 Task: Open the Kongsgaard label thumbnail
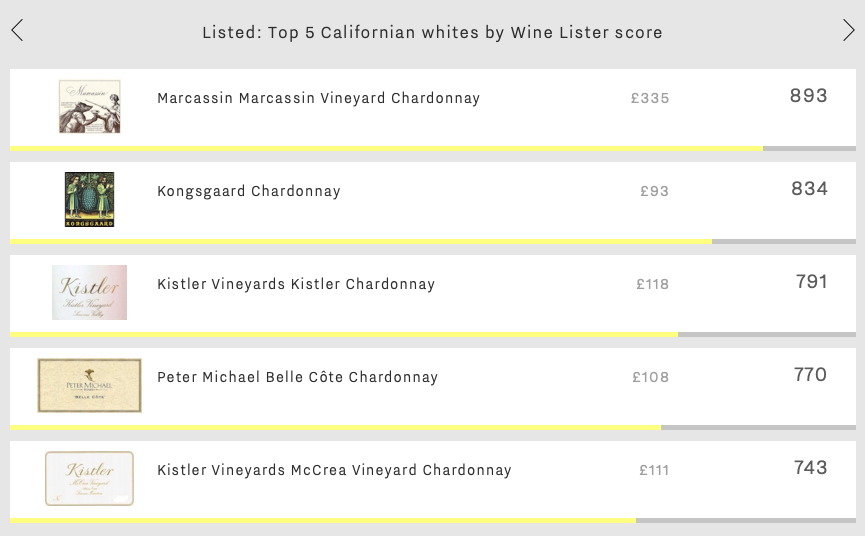click(x=89, y=200)
